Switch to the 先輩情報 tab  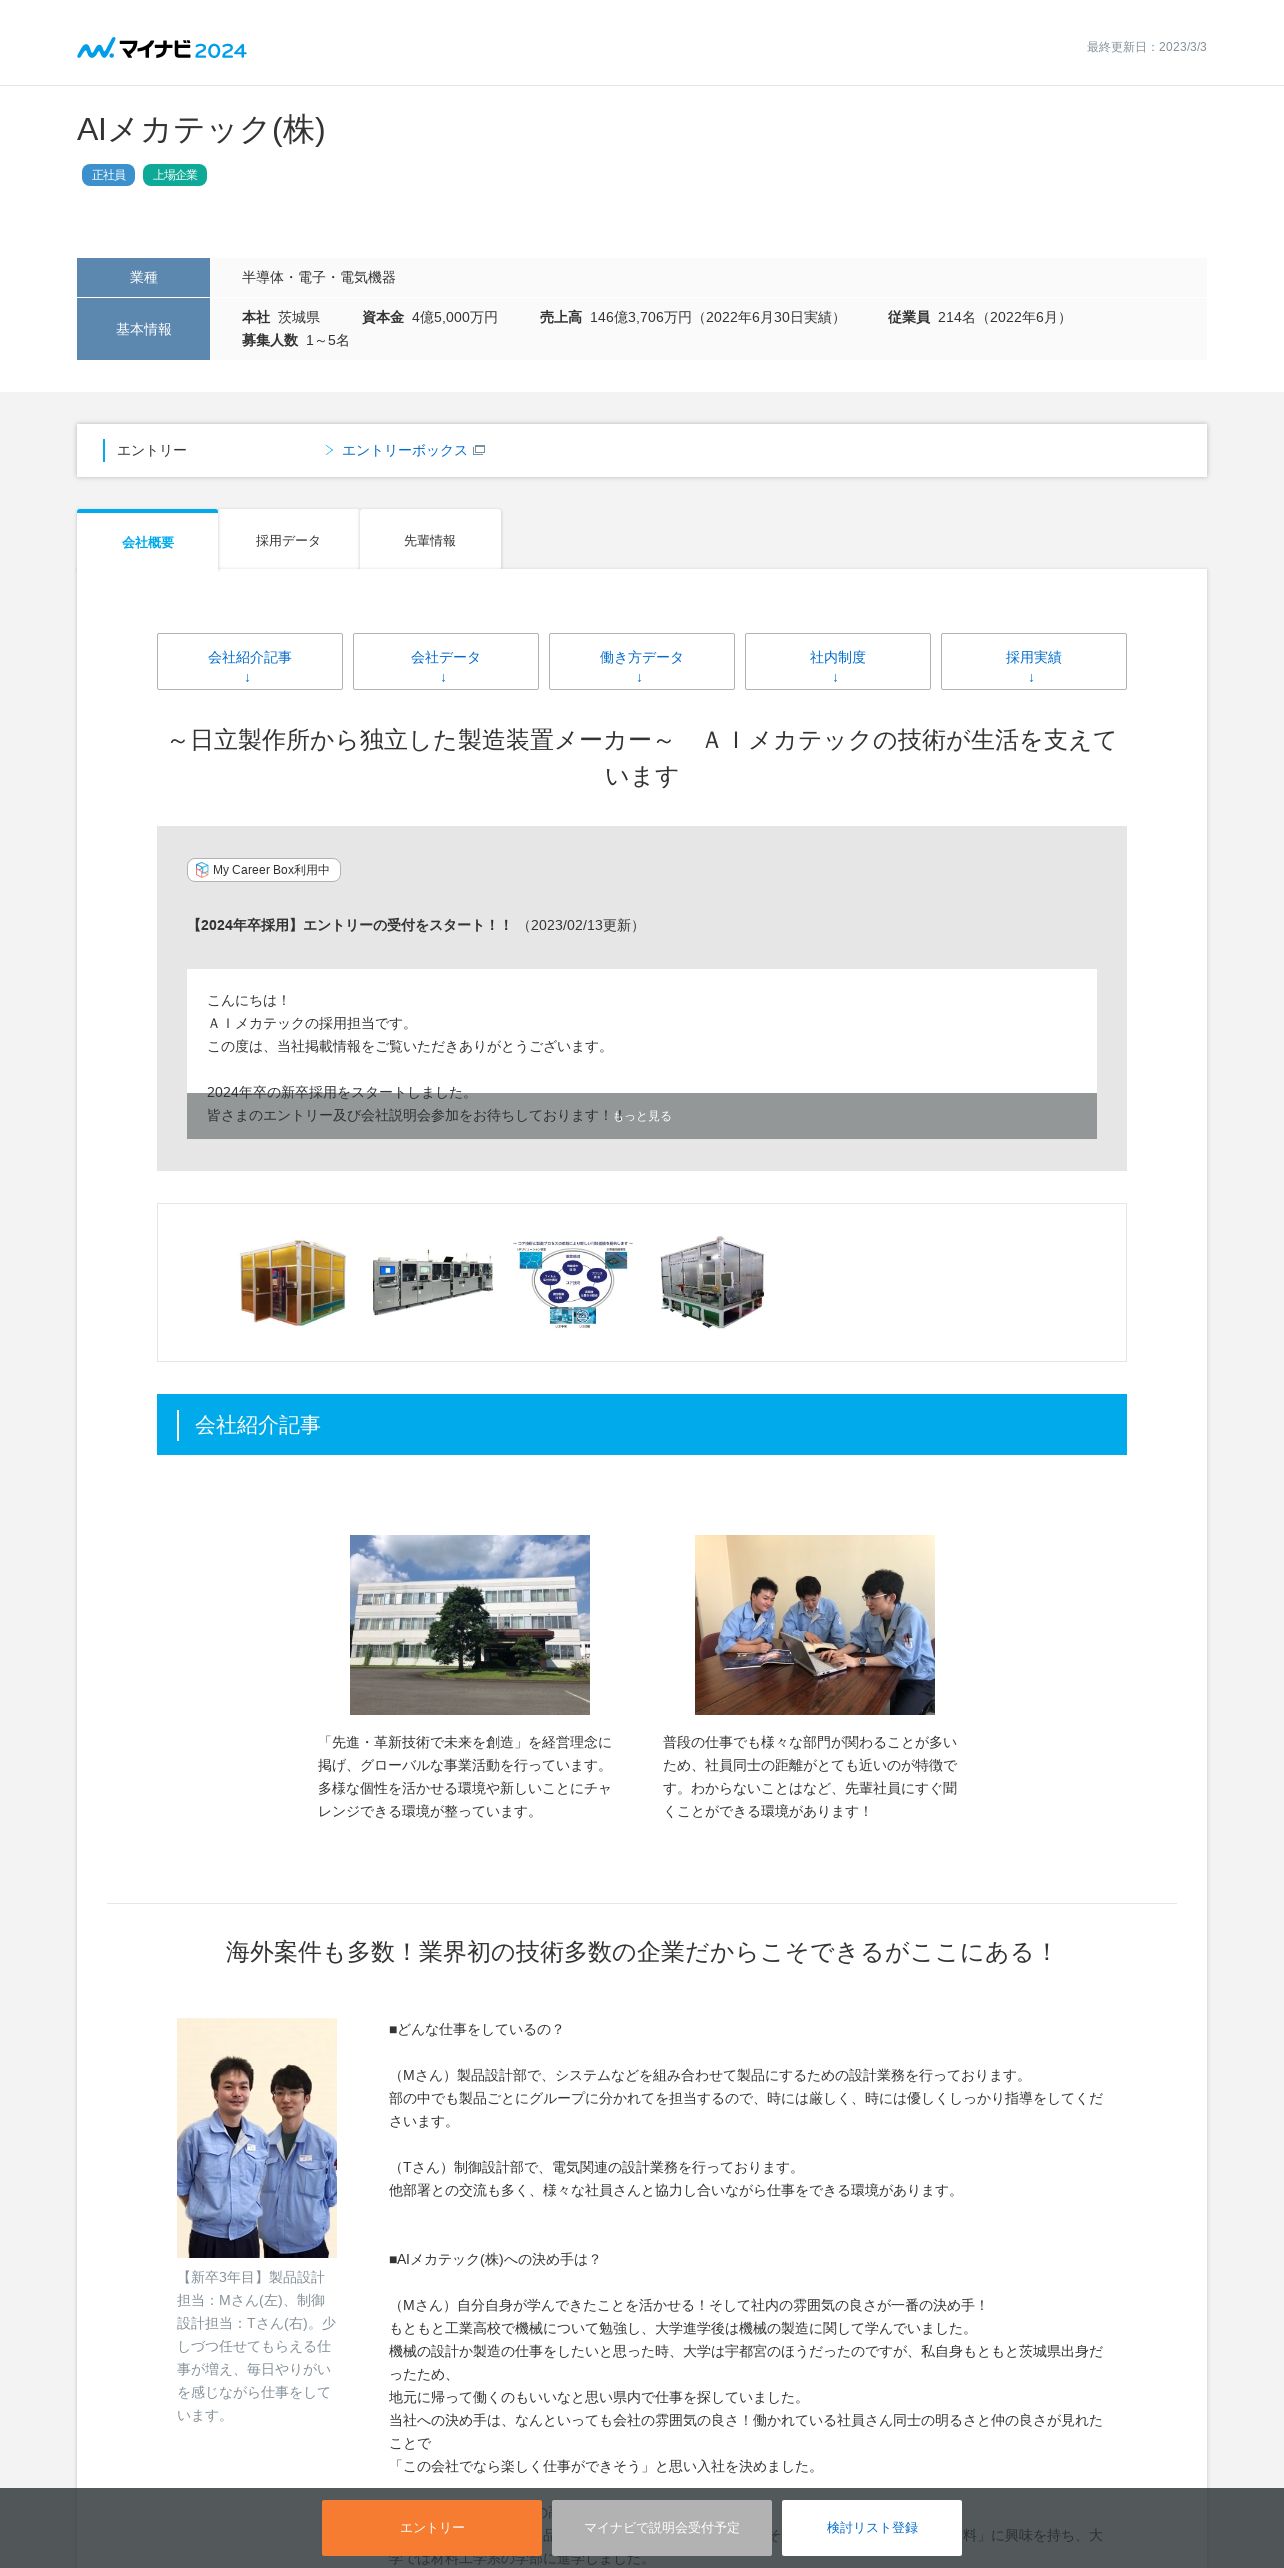pos(430,541)
